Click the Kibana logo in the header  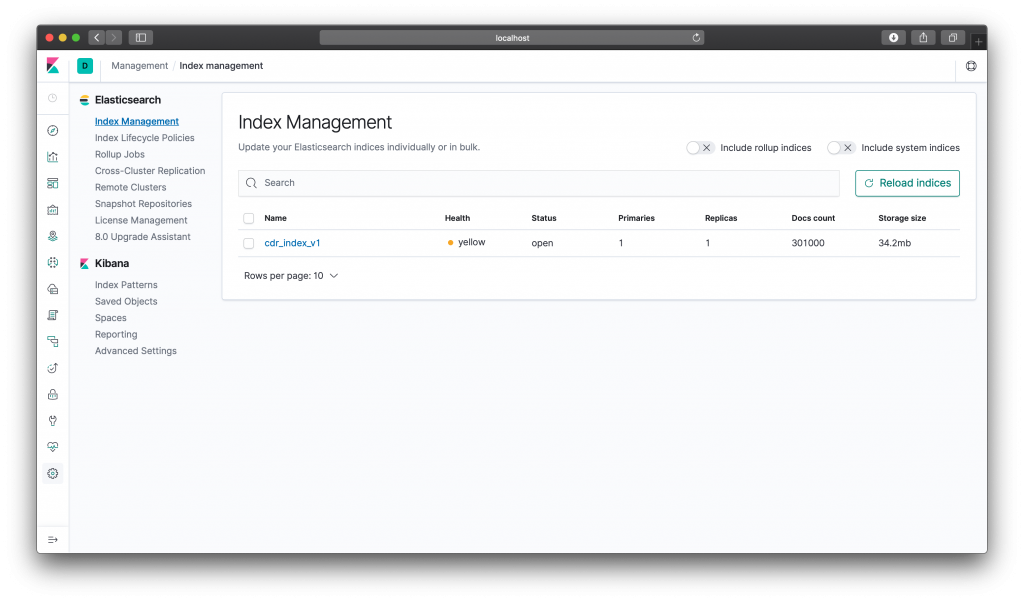pos(53,65)
